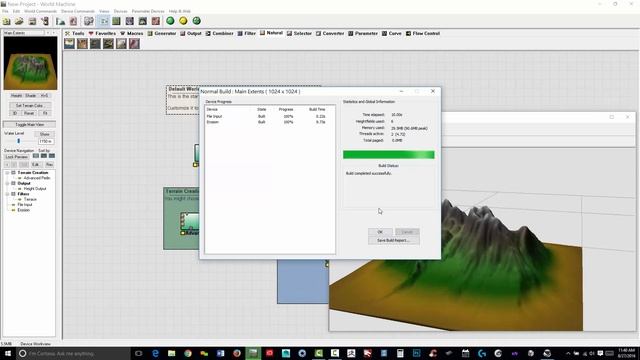
Task: Select Advanced Perlin in device tree
Action: coord(36,178)
